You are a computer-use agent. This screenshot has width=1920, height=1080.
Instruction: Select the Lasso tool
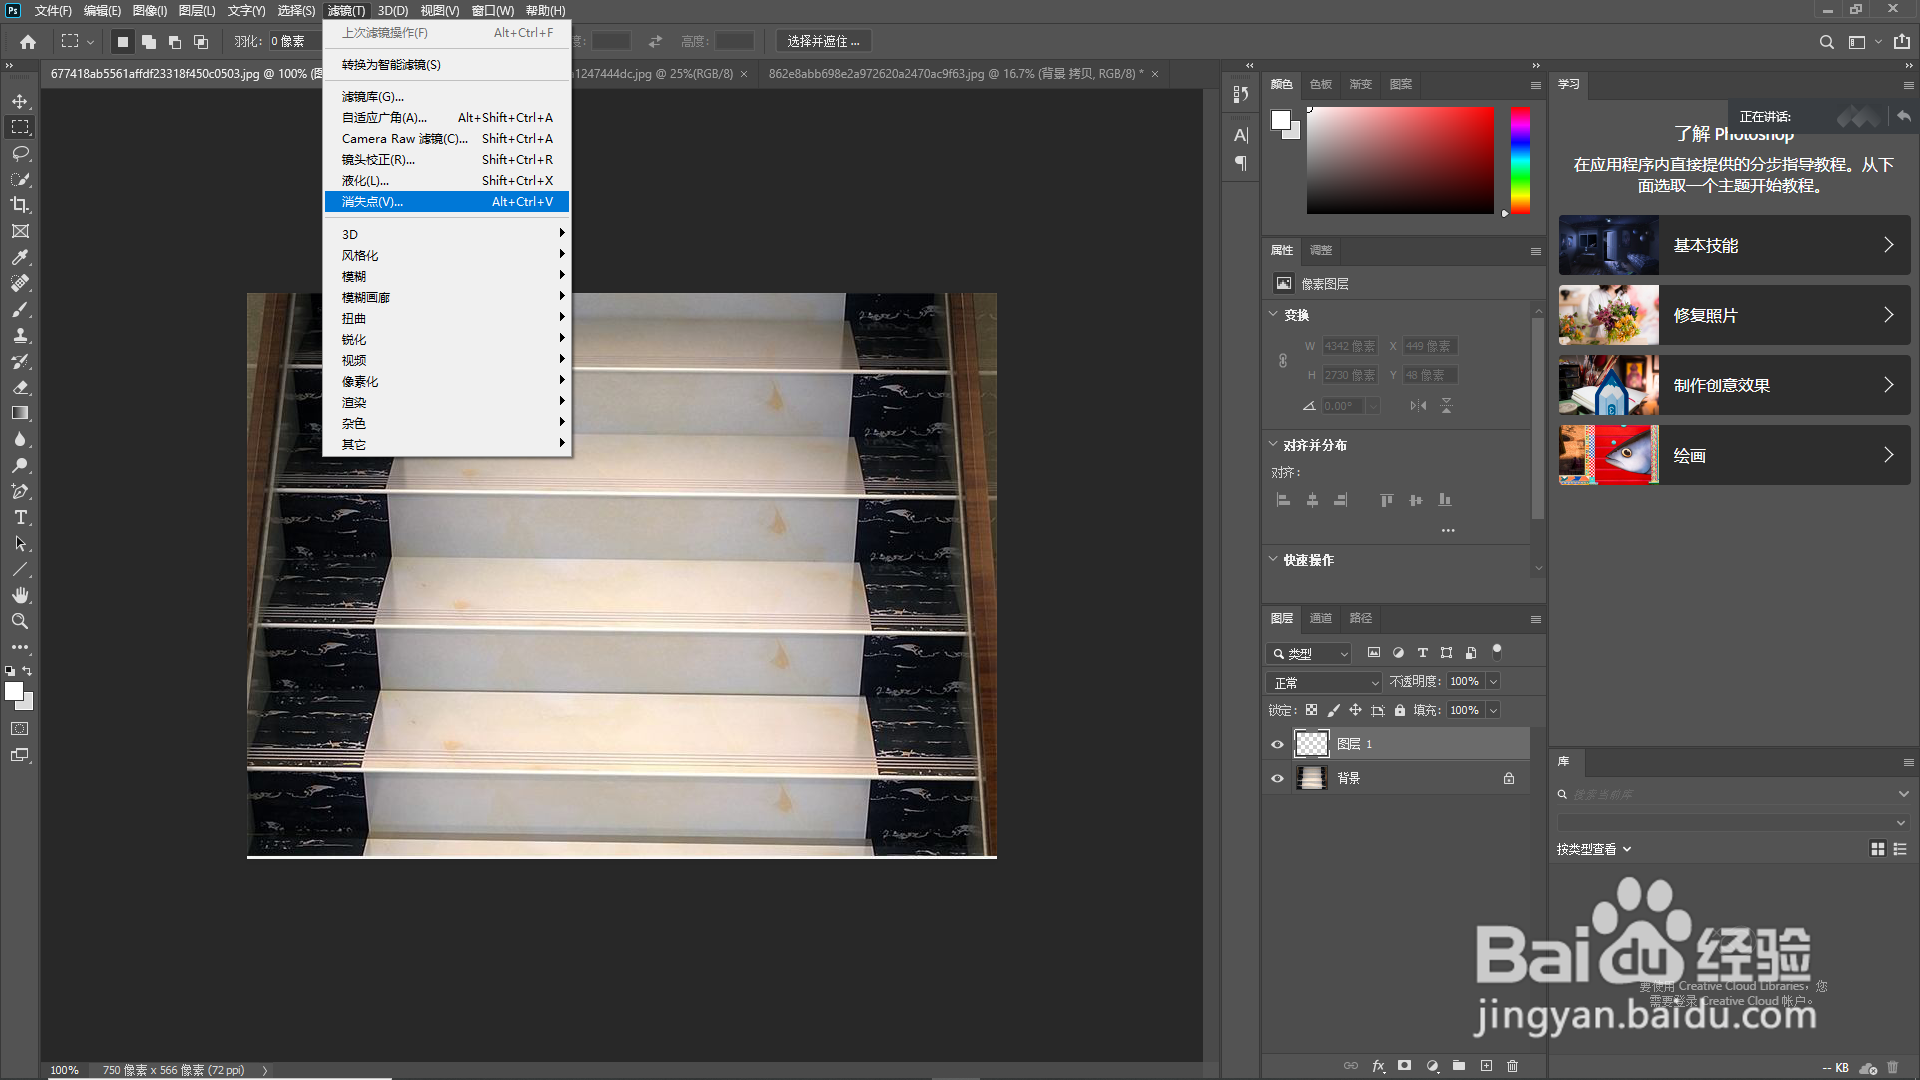pyautogui.click(x=20, y=153)
